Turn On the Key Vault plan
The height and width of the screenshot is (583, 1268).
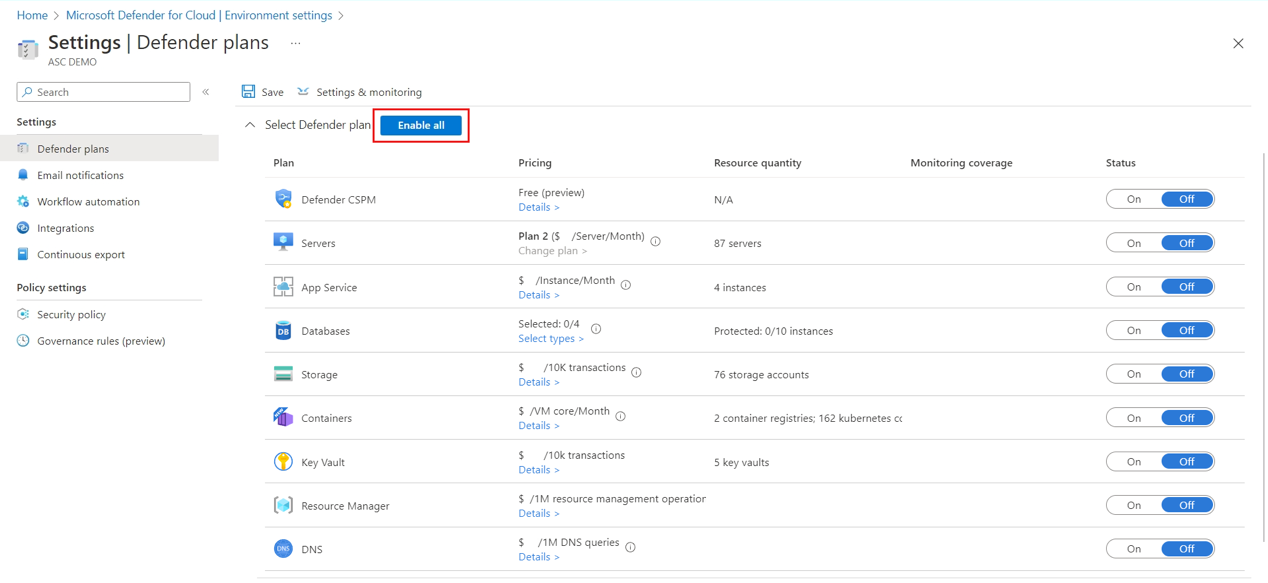pos(1134,462)
